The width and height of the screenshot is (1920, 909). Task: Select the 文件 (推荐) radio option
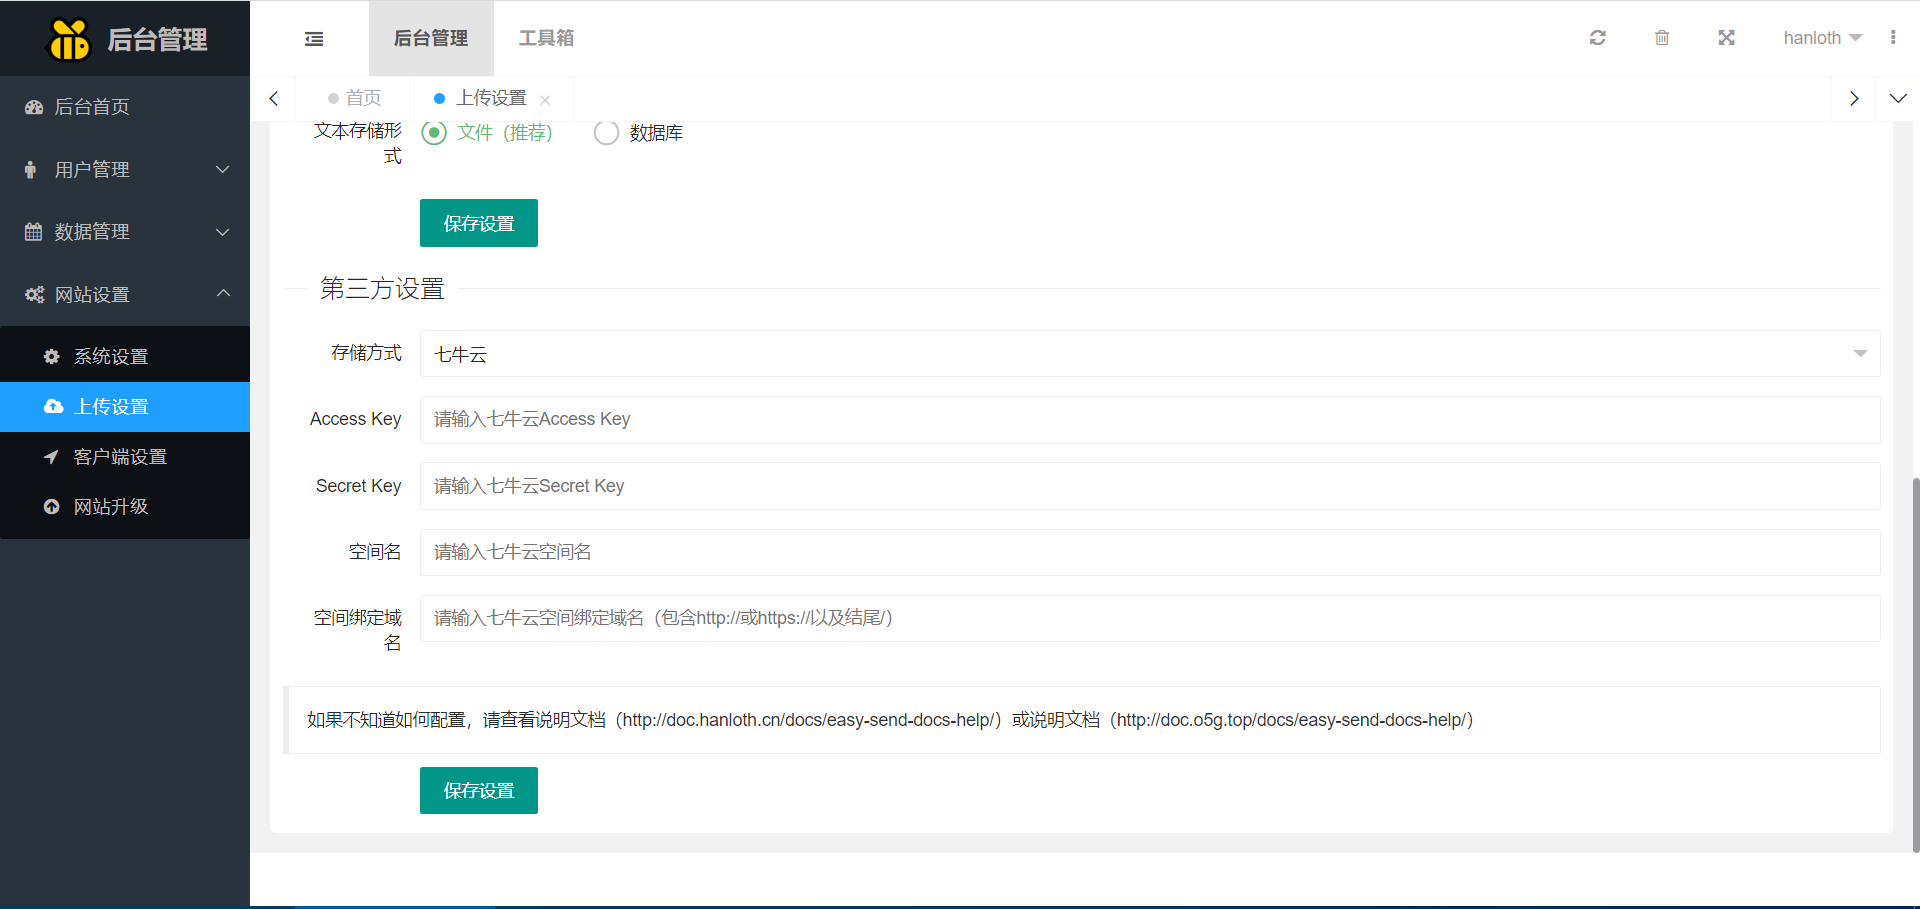tap(434, 133)
